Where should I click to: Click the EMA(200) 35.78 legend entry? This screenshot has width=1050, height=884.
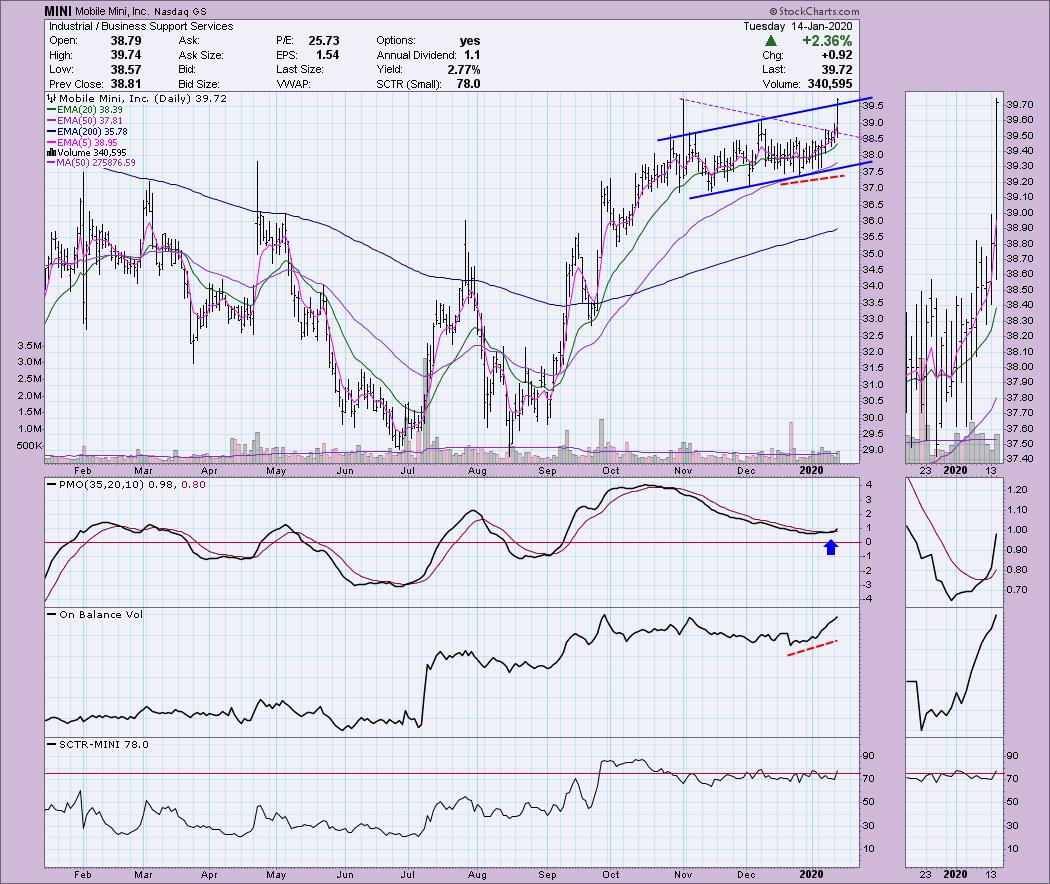point(87,131)
